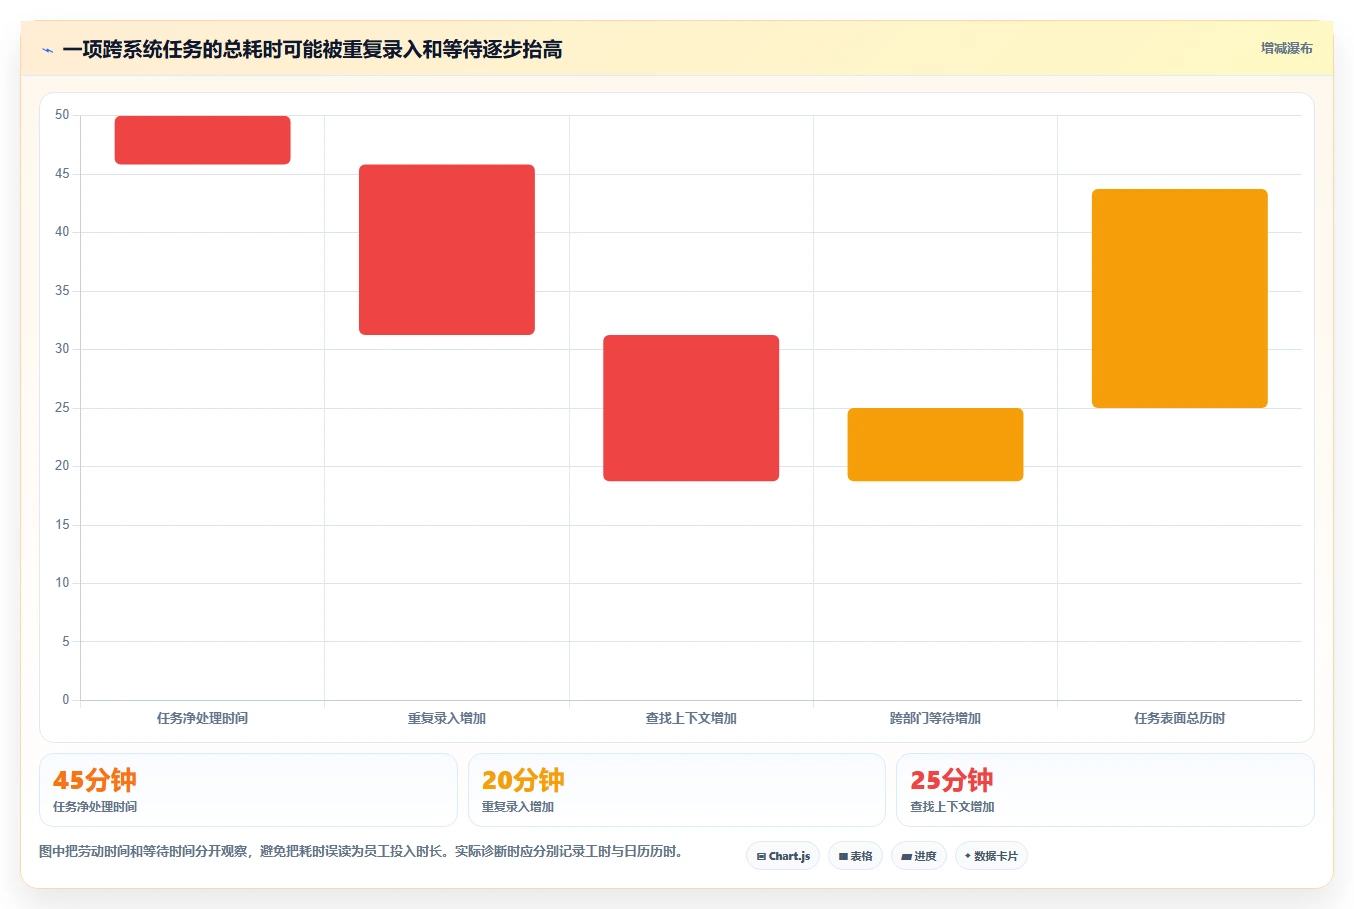Select the Chart.js tag chip

(x=783, y=856)
